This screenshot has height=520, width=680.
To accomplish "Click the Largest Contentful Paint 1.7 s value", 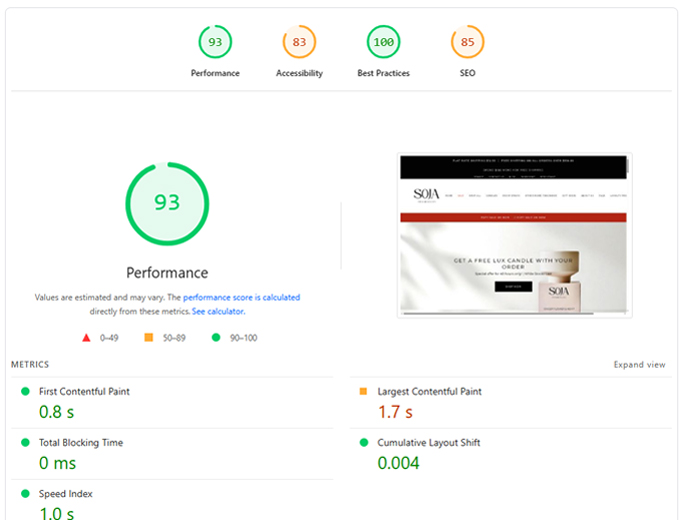I will pyautogui.click(x=395, y=412).
